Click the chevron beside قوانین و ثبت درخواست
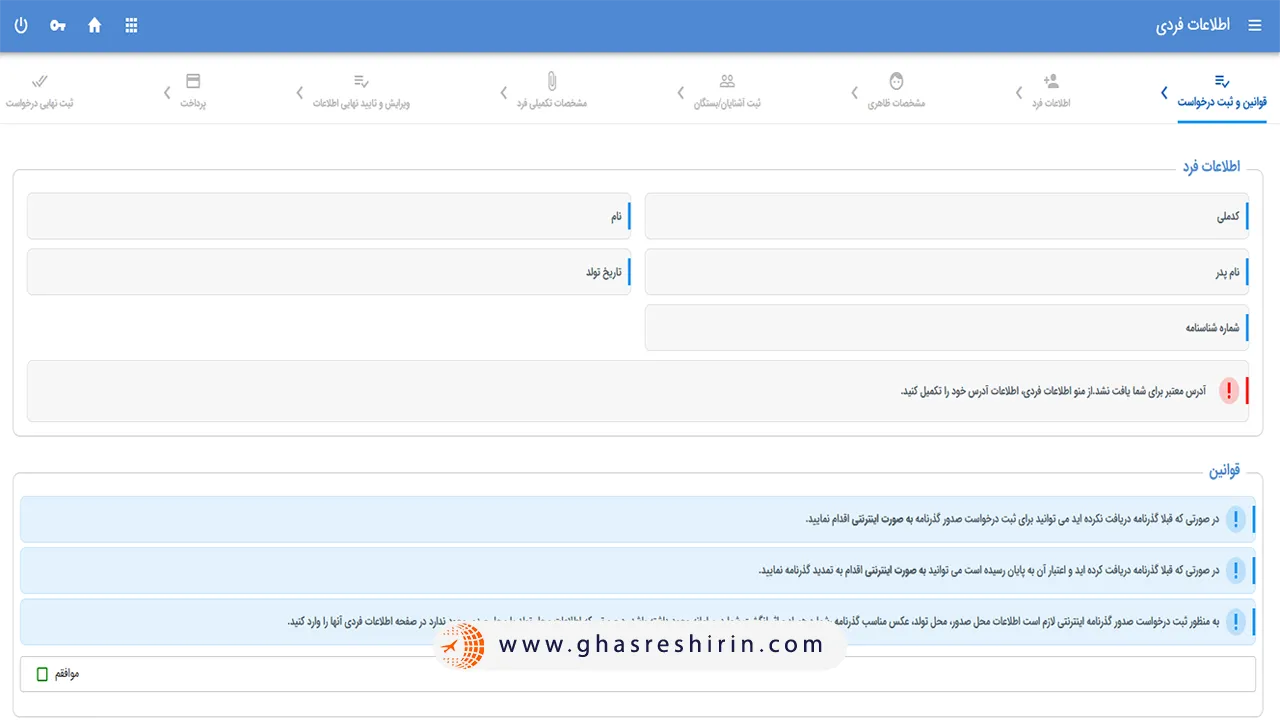The image size is (1280, 720). [1163, 93]
